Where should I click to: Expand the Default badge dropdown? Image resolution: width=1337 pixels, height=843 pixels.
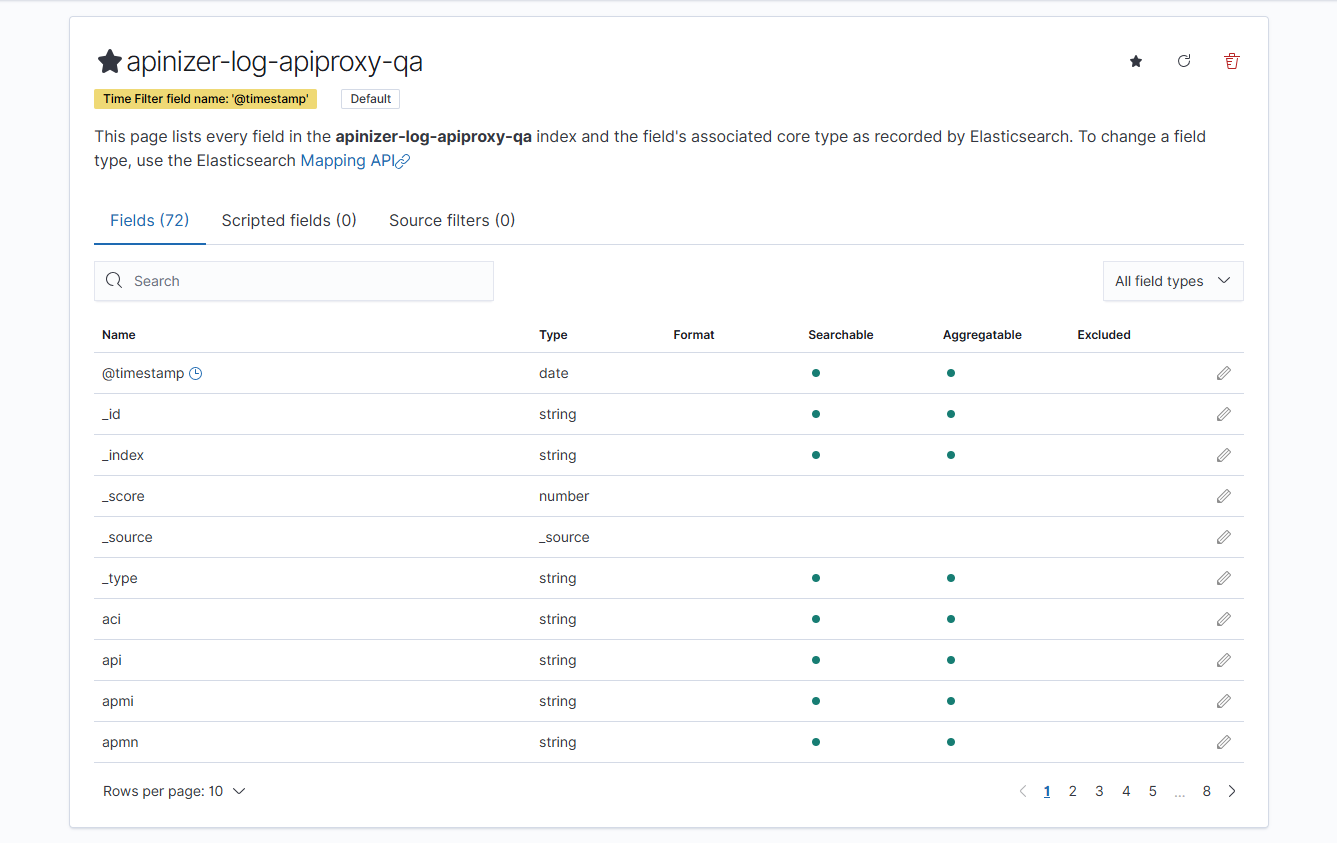[x=369, y=99]
